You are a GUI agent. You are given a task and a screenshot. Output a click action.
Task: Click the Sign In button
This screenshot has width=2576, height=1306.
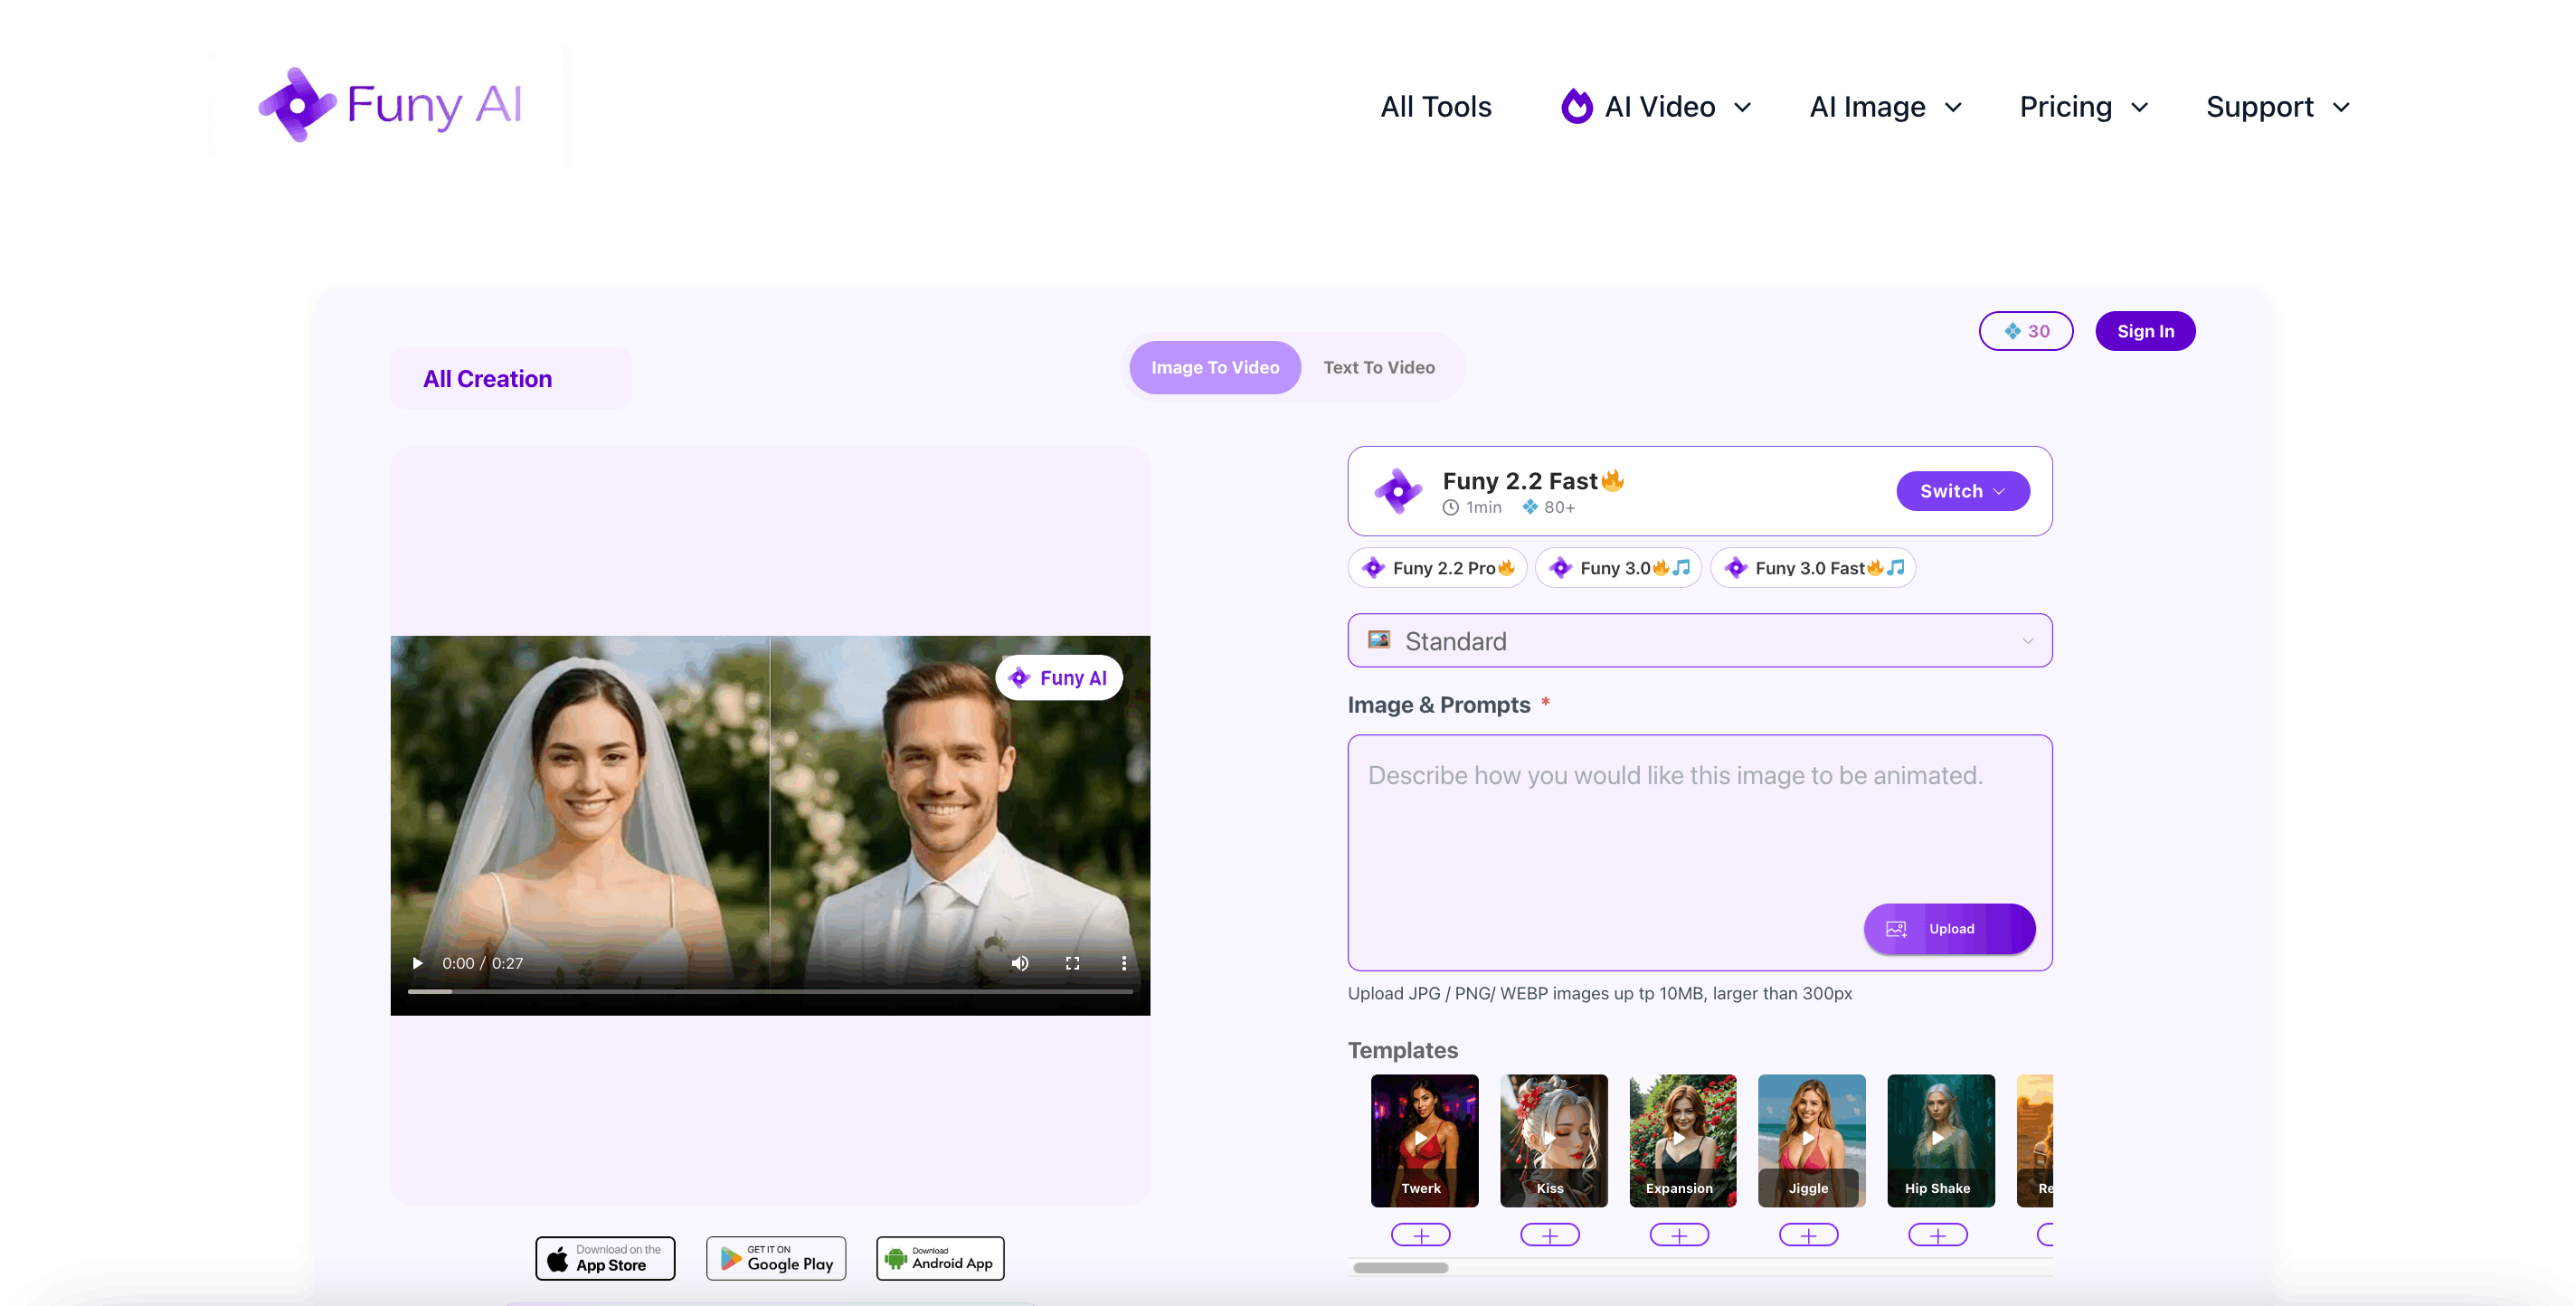[2145, 331]
